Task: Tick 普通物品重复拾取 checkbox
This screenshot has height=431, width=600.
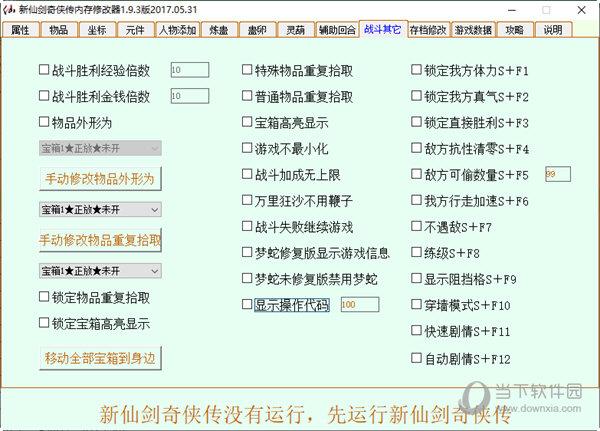Action: click(247, 96)
